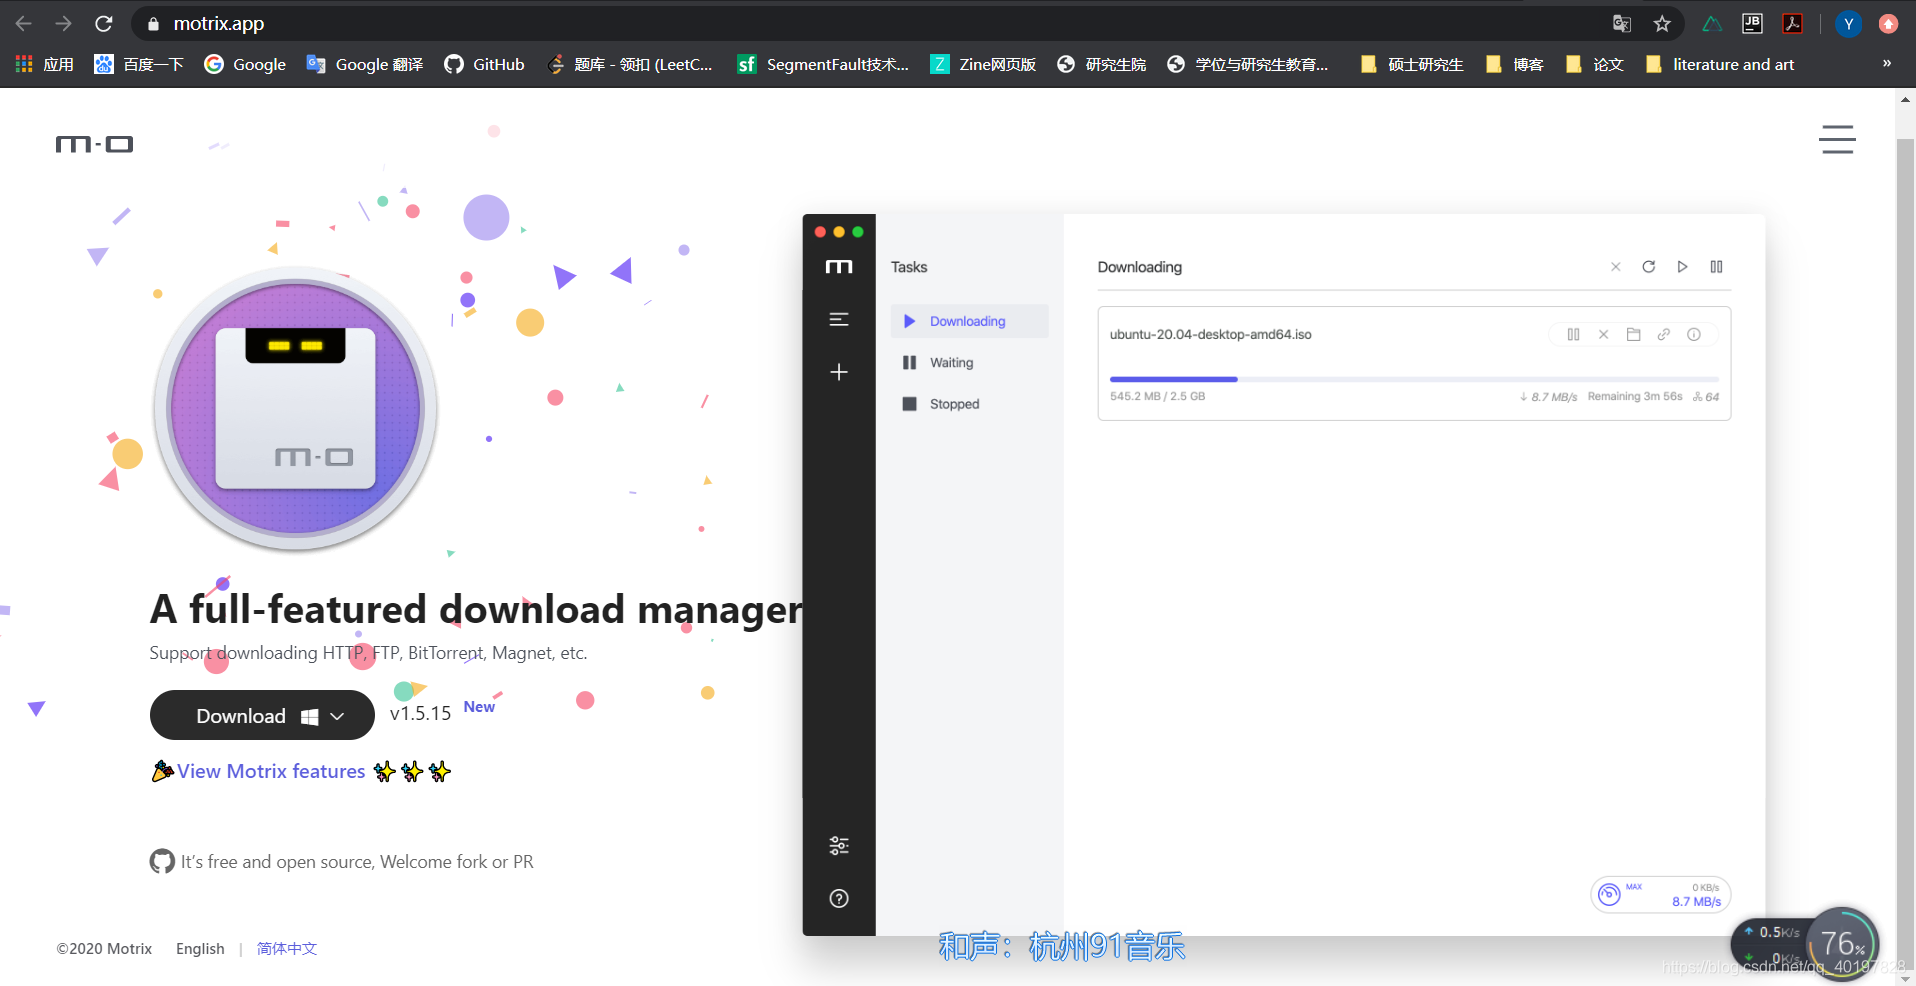The height and width of the screenshot is (986, 1916).
Task: Click the Motrix robot app logo image
Action: click(x=295, y=408)
